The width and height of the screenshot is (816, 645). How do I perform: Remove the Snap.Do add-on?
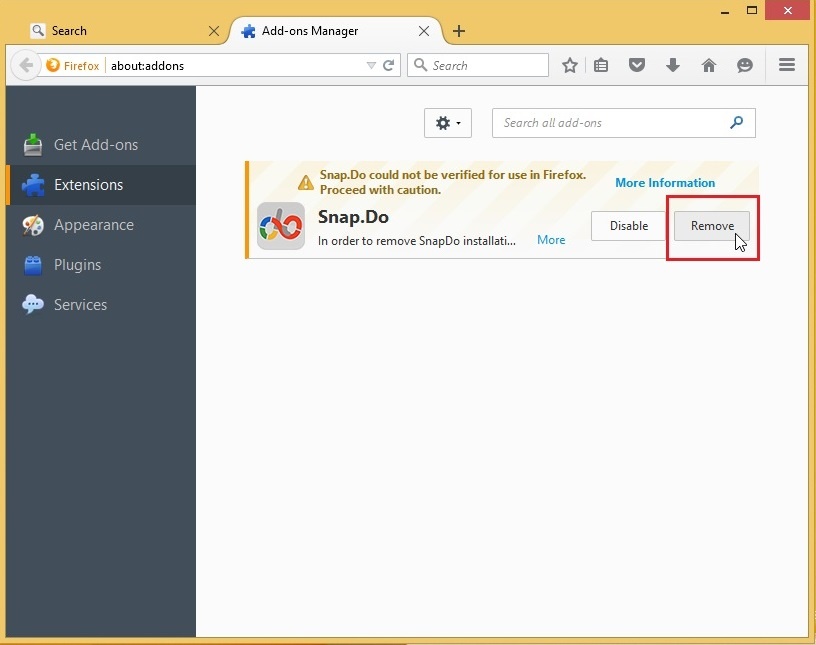[x=711, y=226]
